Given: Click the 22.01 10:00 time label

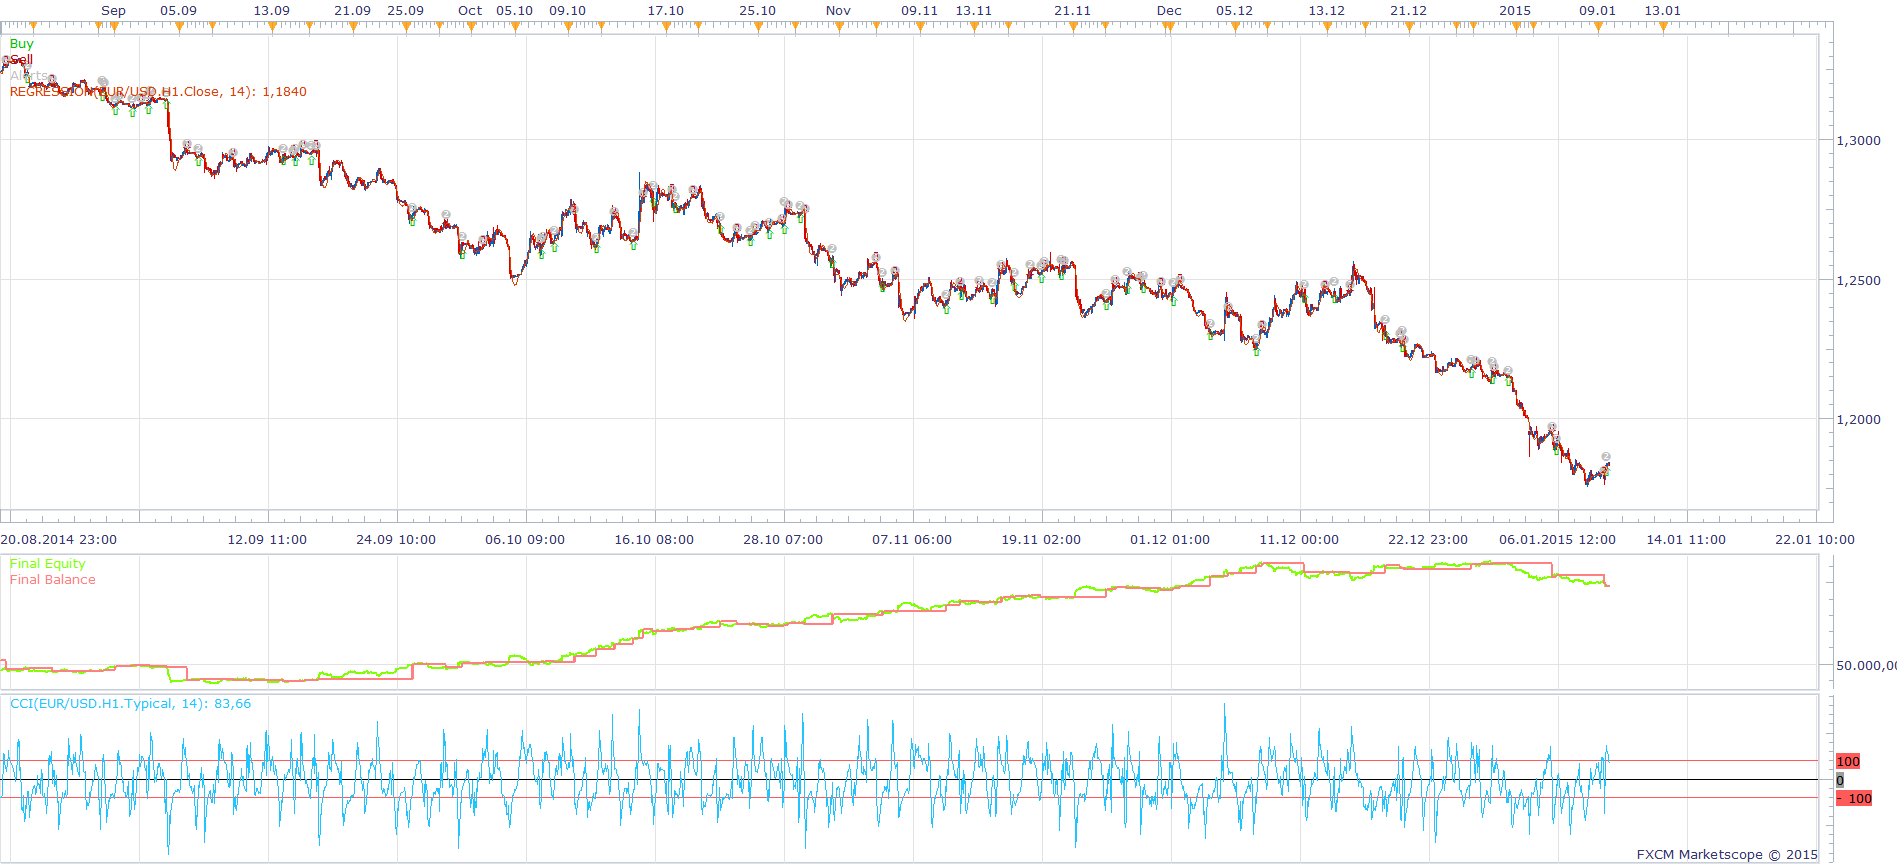Looking at the screenshot, I should coord(1815,540).
